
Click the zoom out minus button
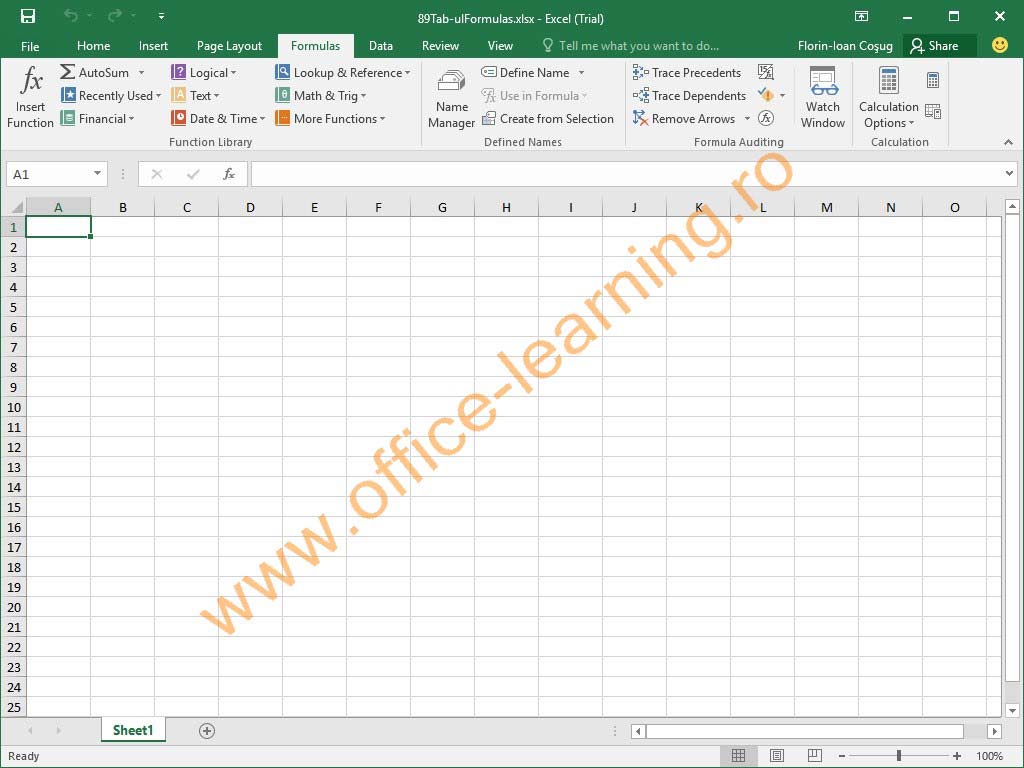(842, 756)
